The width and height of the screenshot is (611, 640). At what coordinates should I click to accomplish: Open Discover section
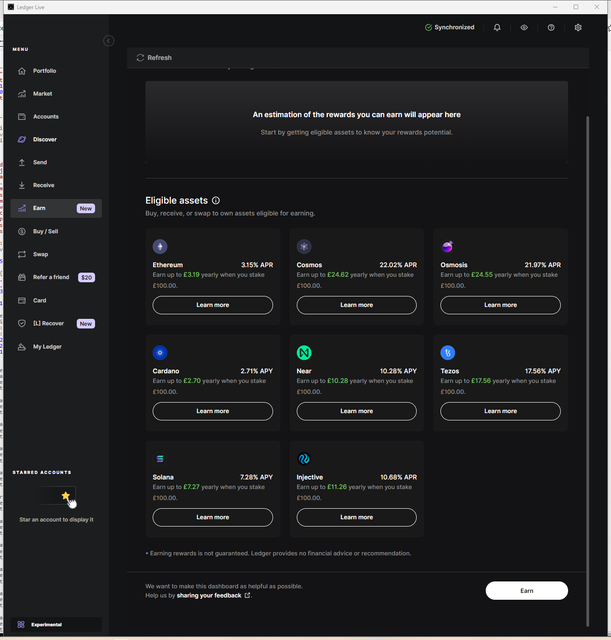click(x=56, y=139)
